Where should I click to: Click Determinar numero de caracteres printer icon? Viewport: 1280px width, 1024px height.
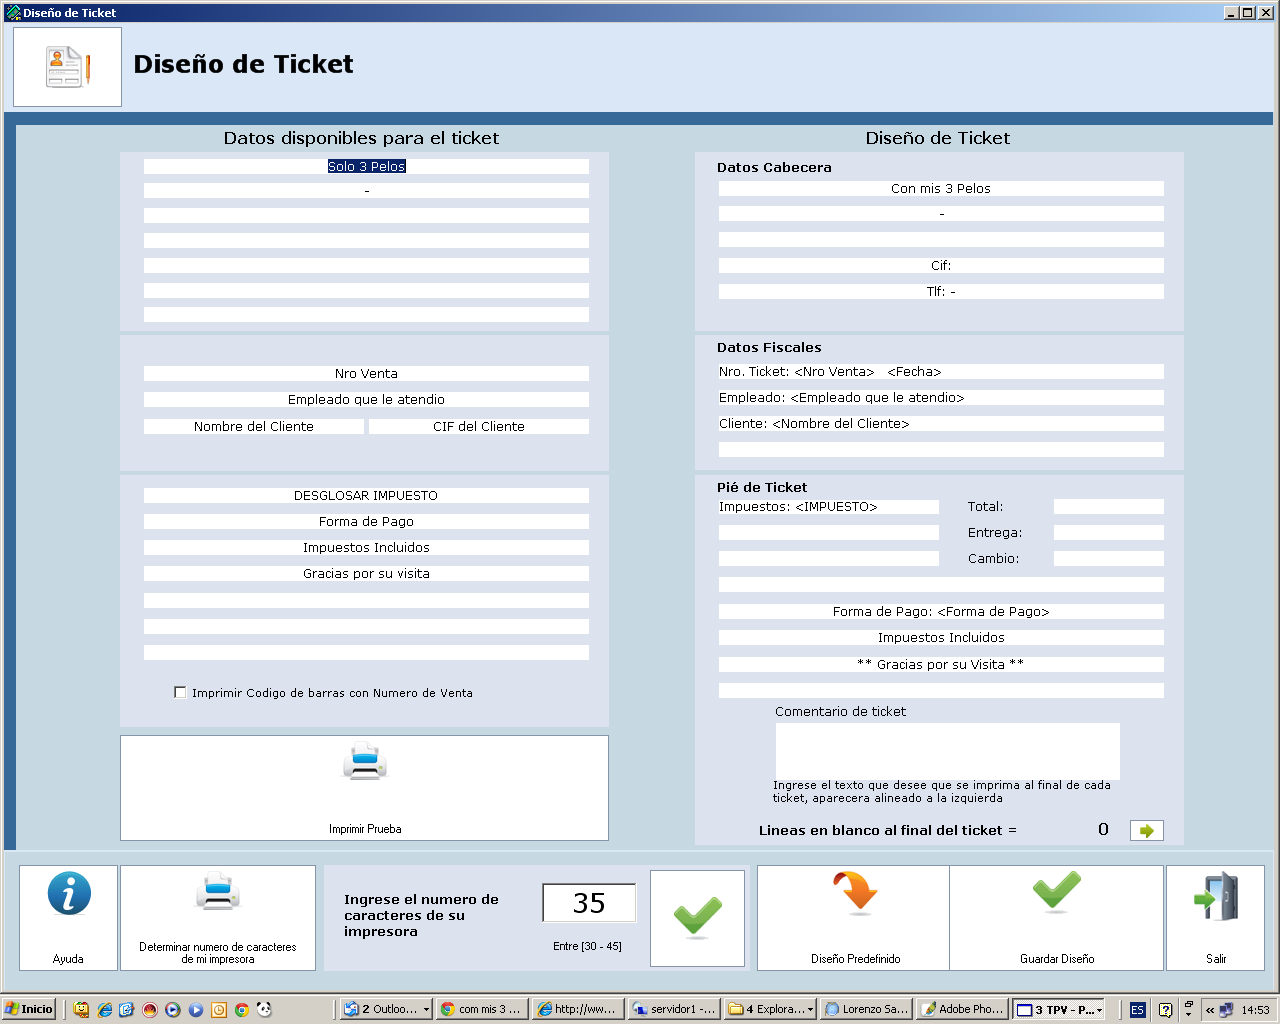(217, 893)
